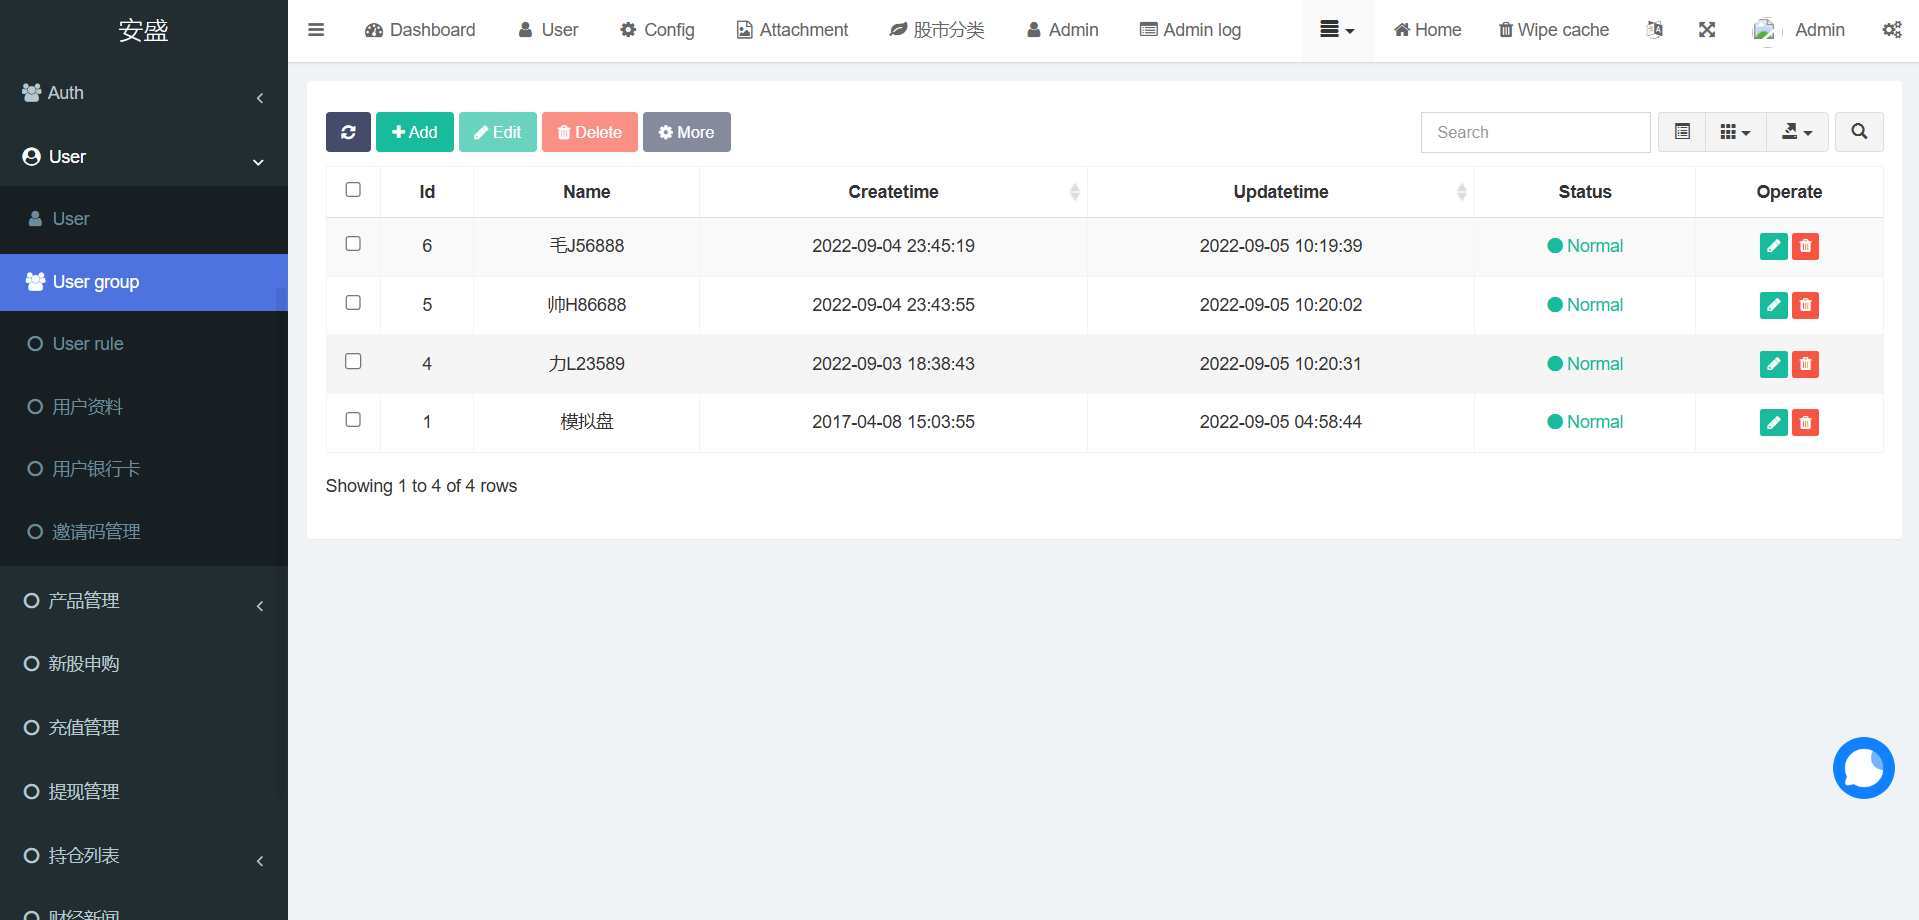This screenshot has height=920, width=1919.
Task: Click green edit pencil for row 毛J56888
Action: (x=1773, y=246)
